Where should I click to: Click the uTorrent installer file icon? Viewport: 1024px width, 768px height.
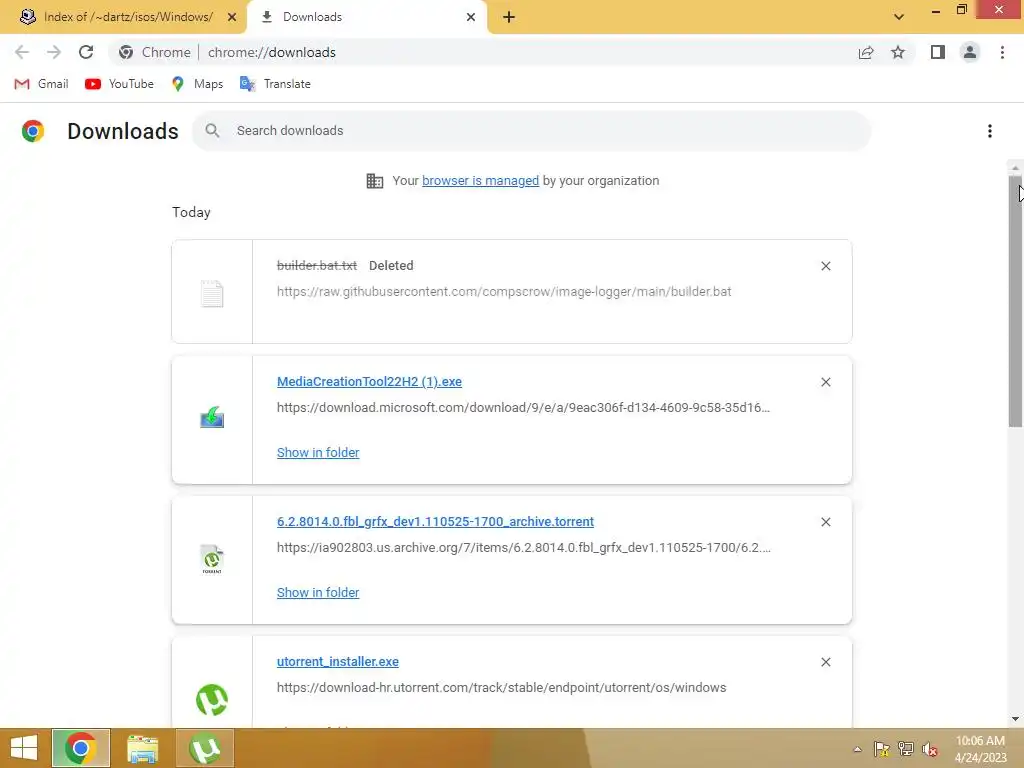[x=212, y=699]
